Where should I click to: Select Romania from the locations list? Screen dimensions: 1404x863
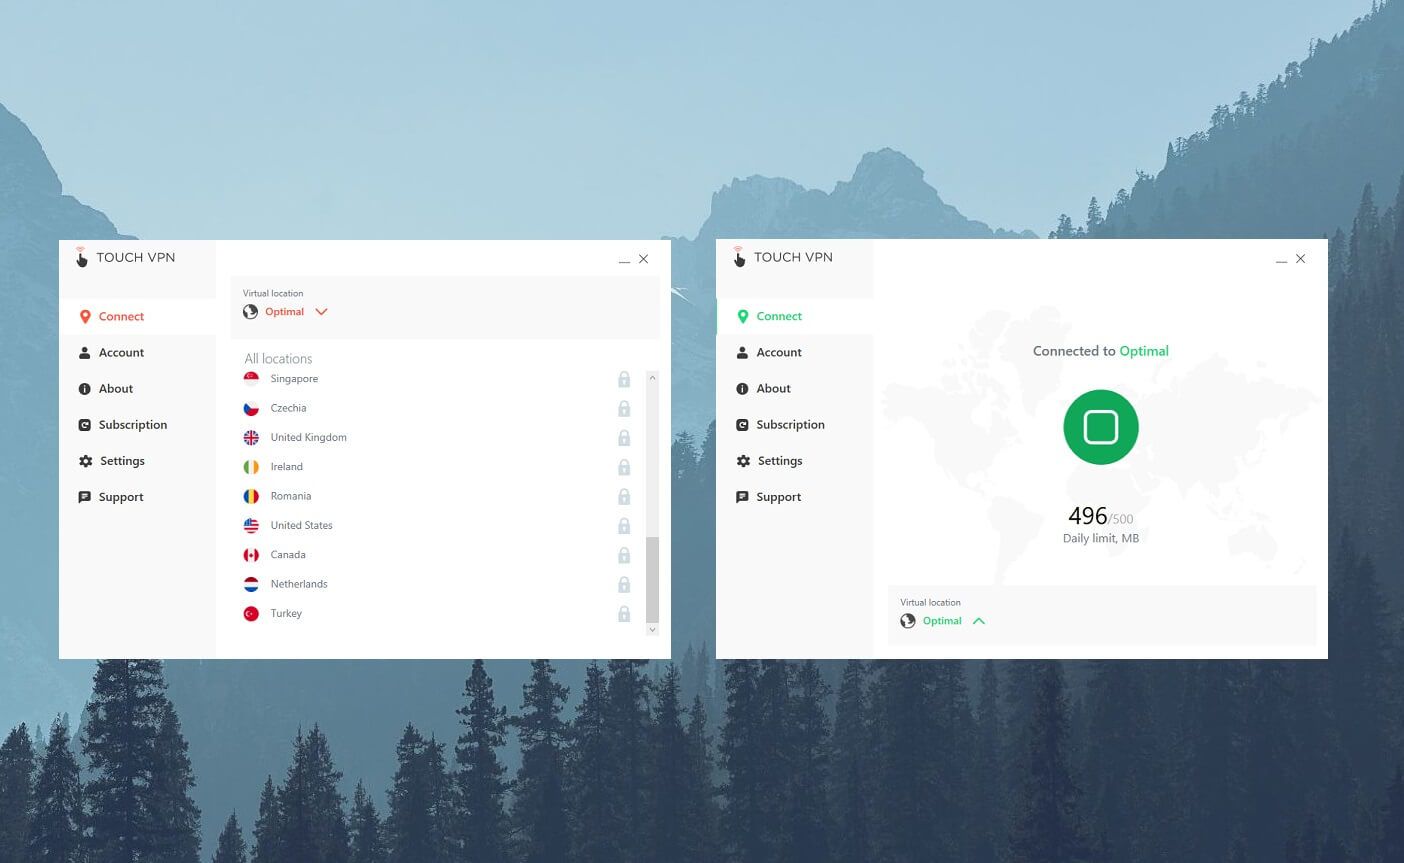(438, 496)
